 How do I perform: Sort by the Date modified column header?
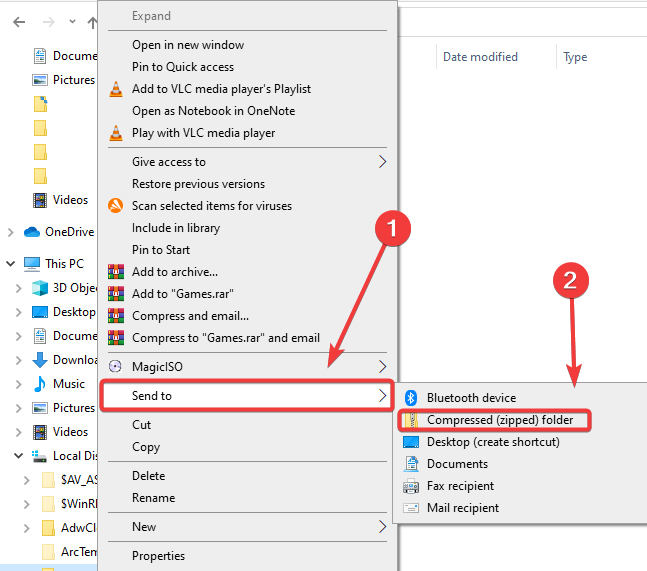click(480, 57)
